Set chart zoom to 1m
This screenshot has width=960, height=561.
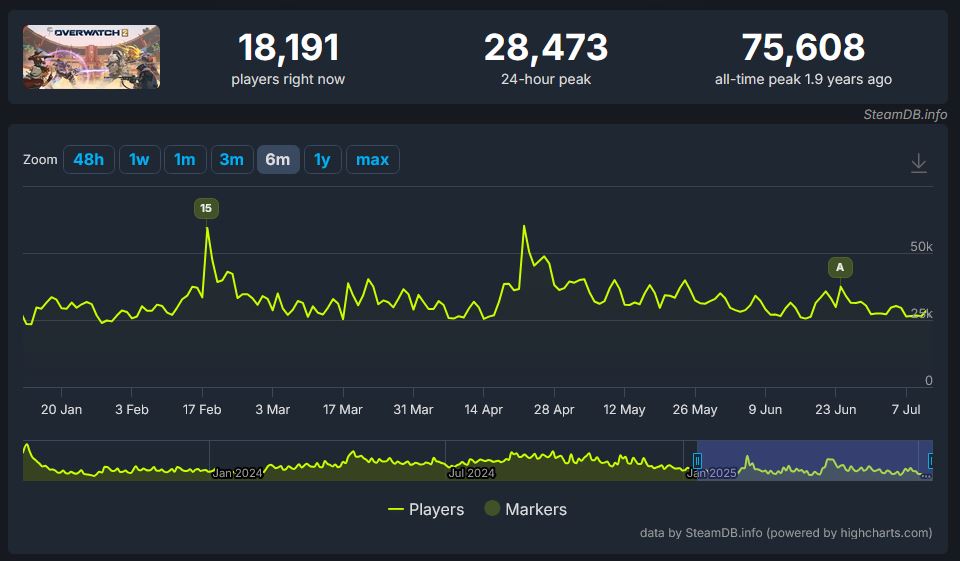[185, 159]
